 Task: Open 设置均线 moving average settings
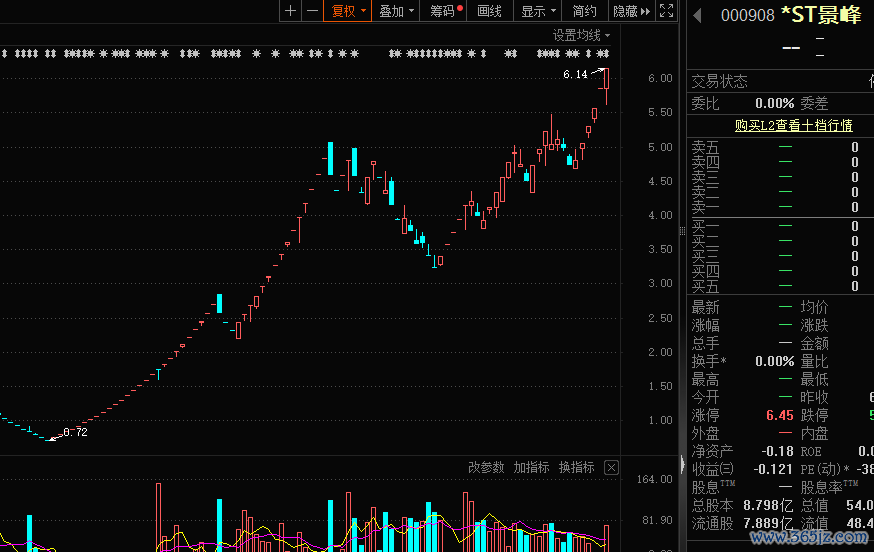pyautogui.click(x=581, y=35)
